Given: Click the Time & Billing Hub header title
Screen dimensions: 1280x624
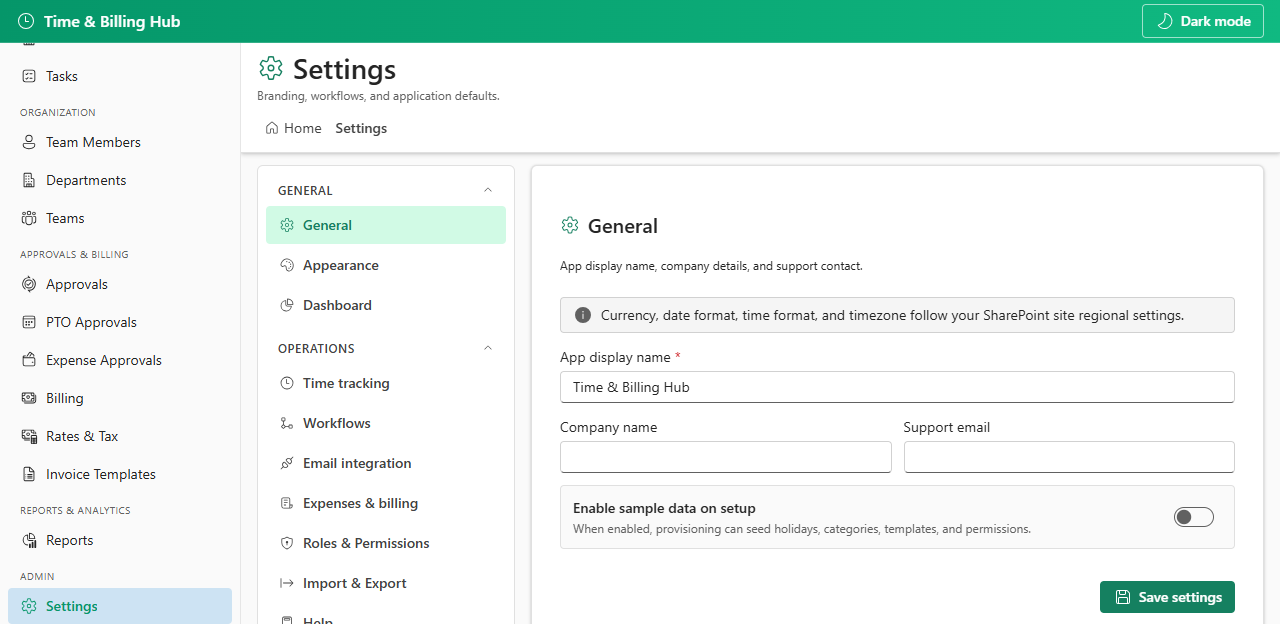Looking at the screenshot, I should click(112, 21).
